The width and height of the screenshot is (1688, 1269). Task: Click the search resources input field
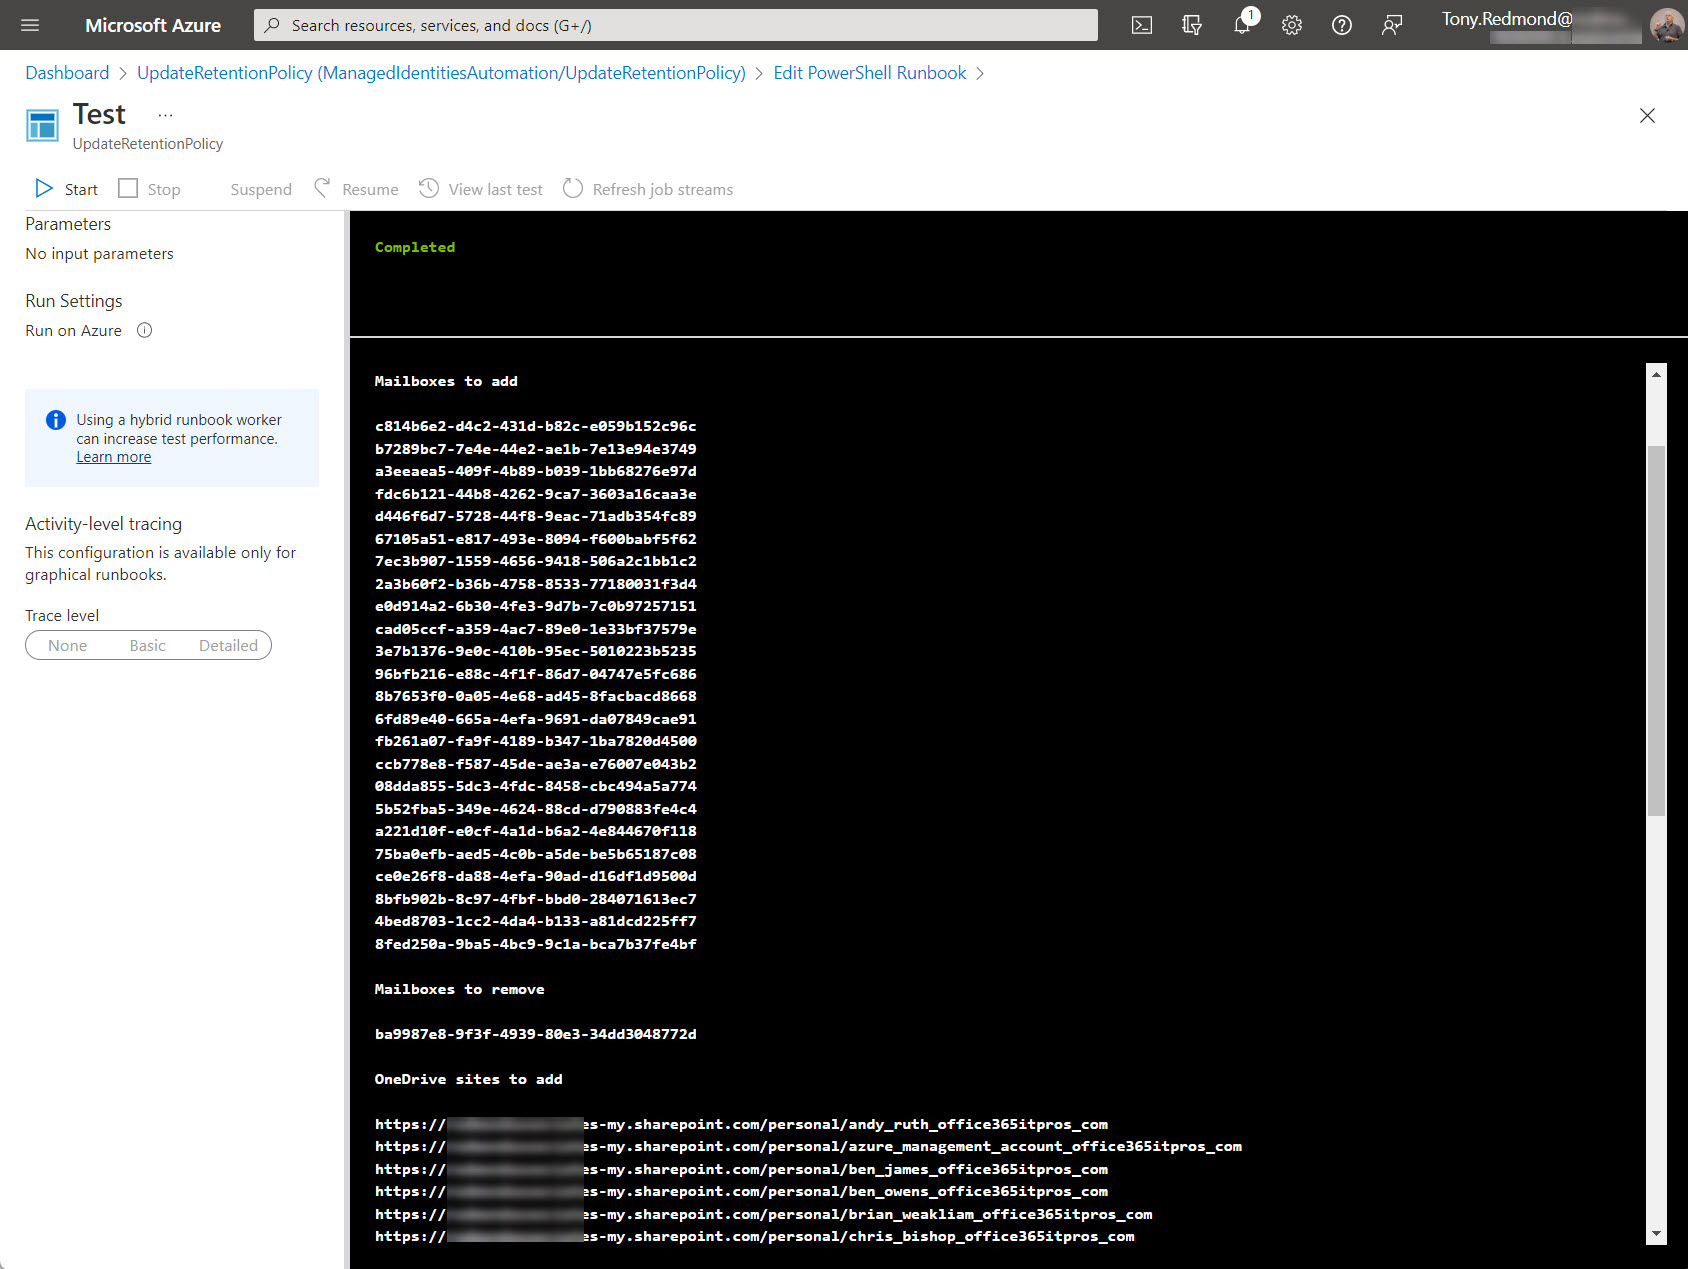(x=675, y=25)
